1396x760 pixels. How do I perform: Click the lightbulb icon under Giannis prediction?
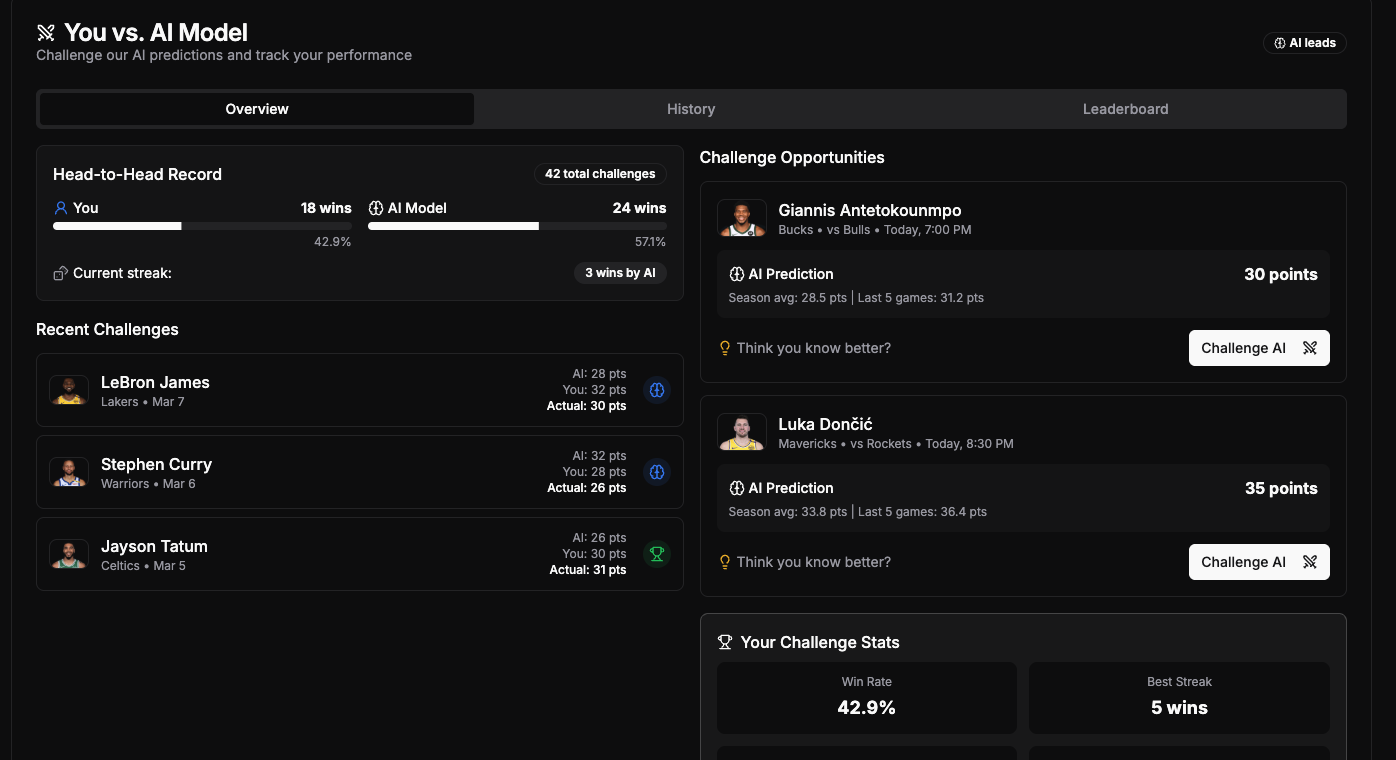(x=725, y=349)
